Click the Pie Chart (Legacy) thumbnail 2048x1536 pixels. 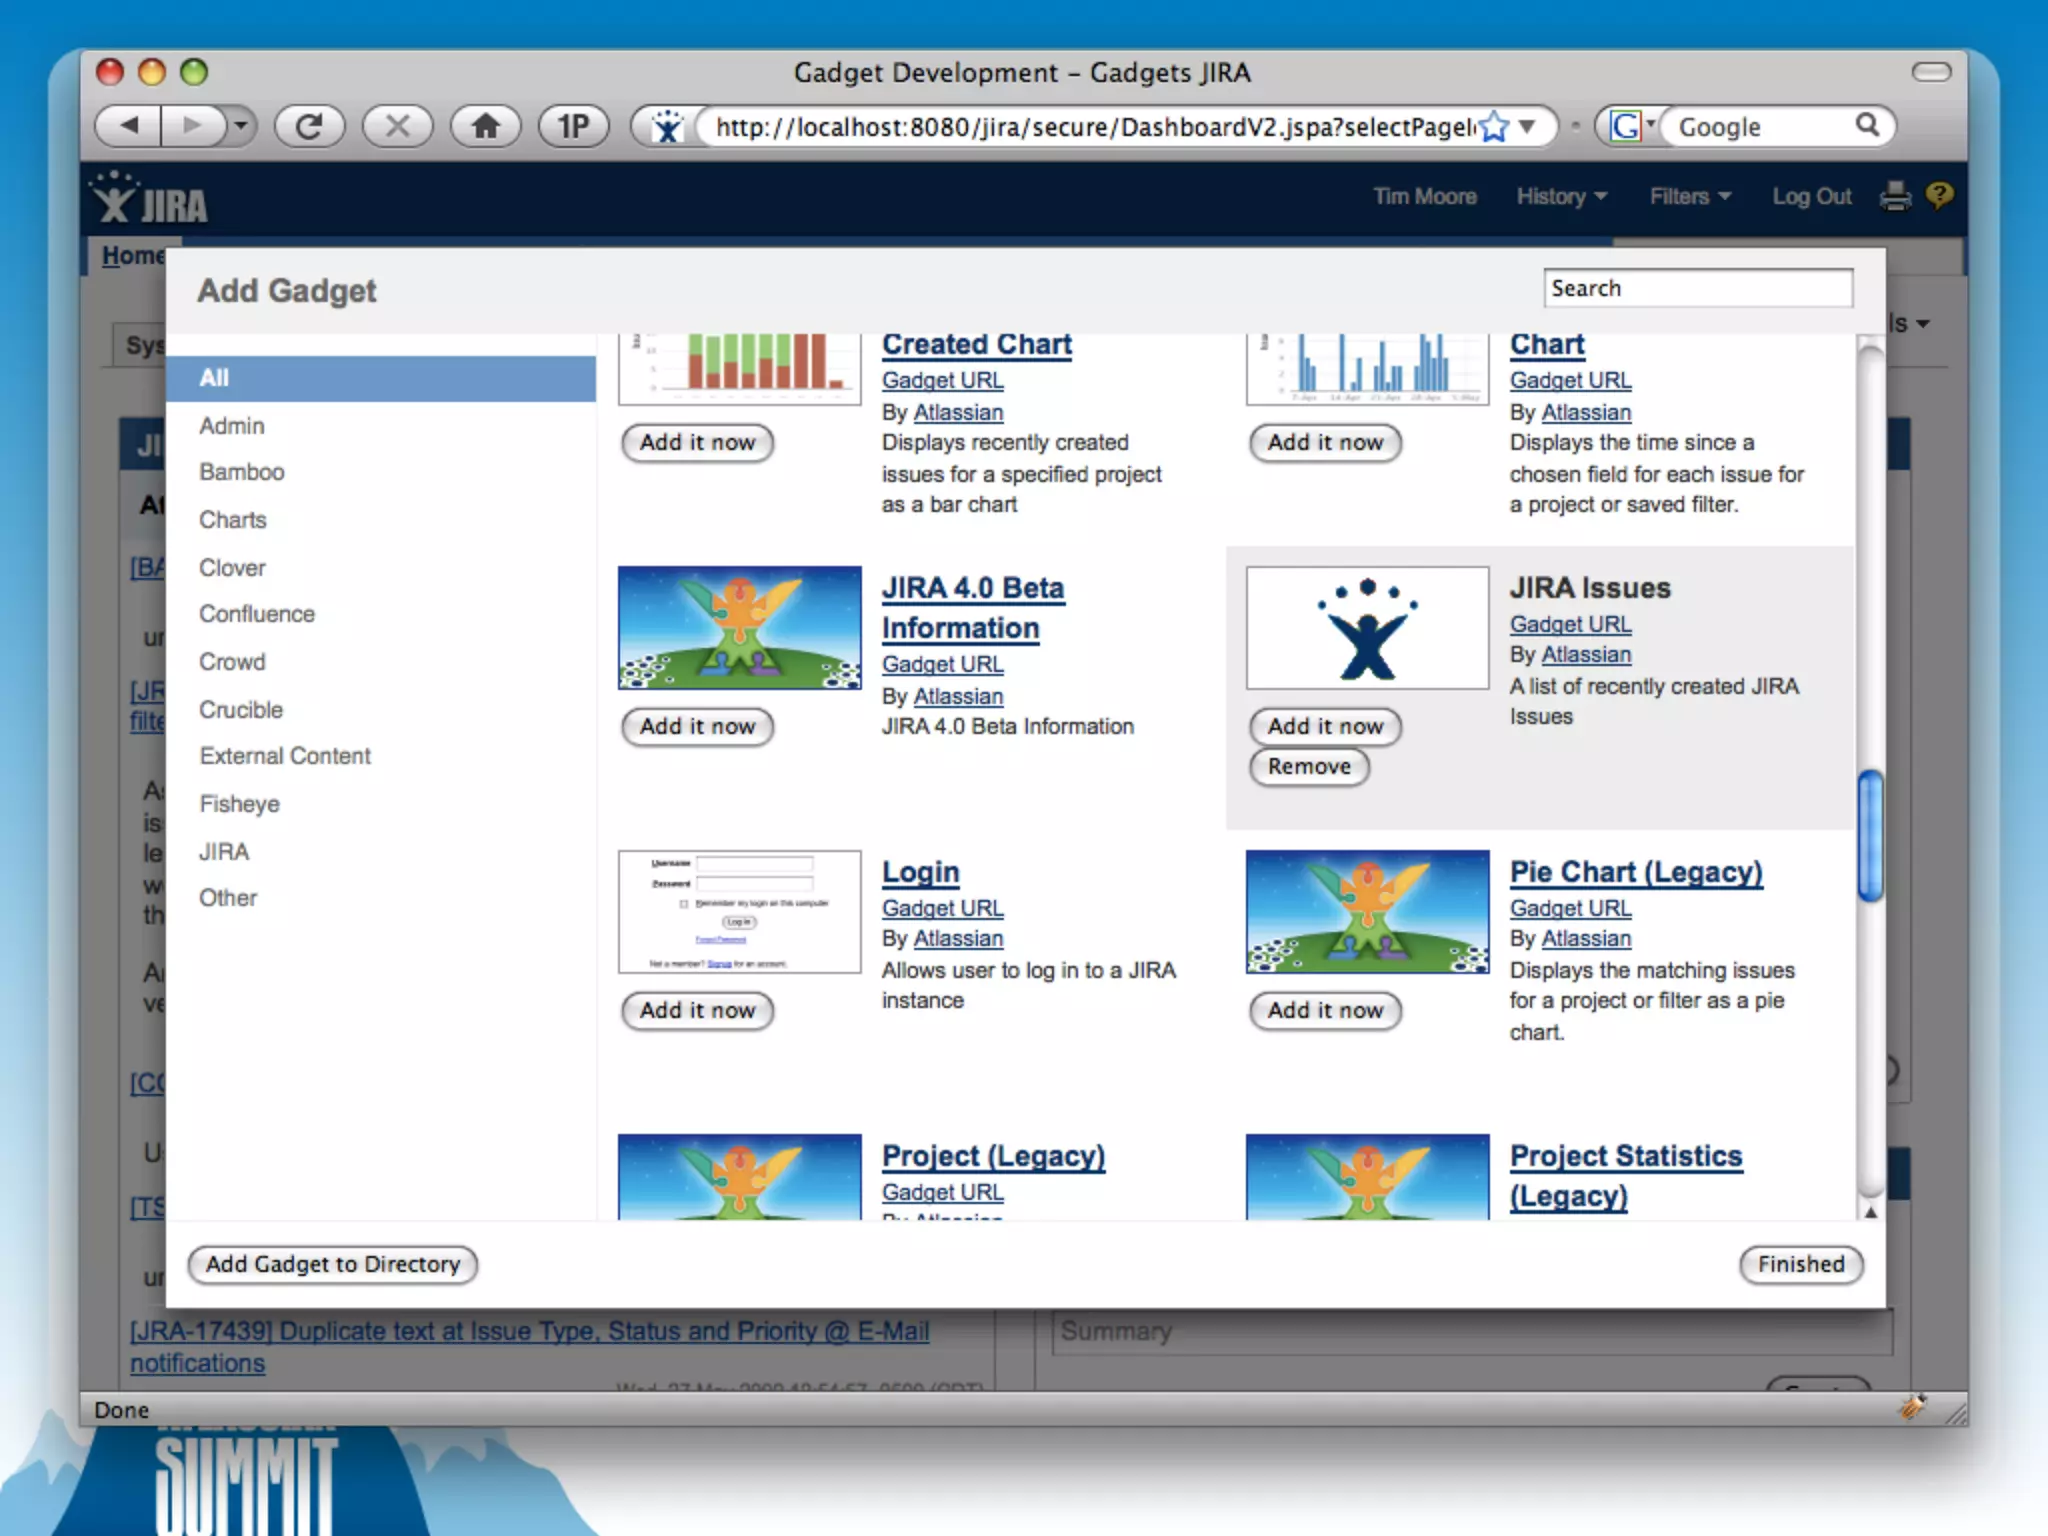tap(1367, 912)
